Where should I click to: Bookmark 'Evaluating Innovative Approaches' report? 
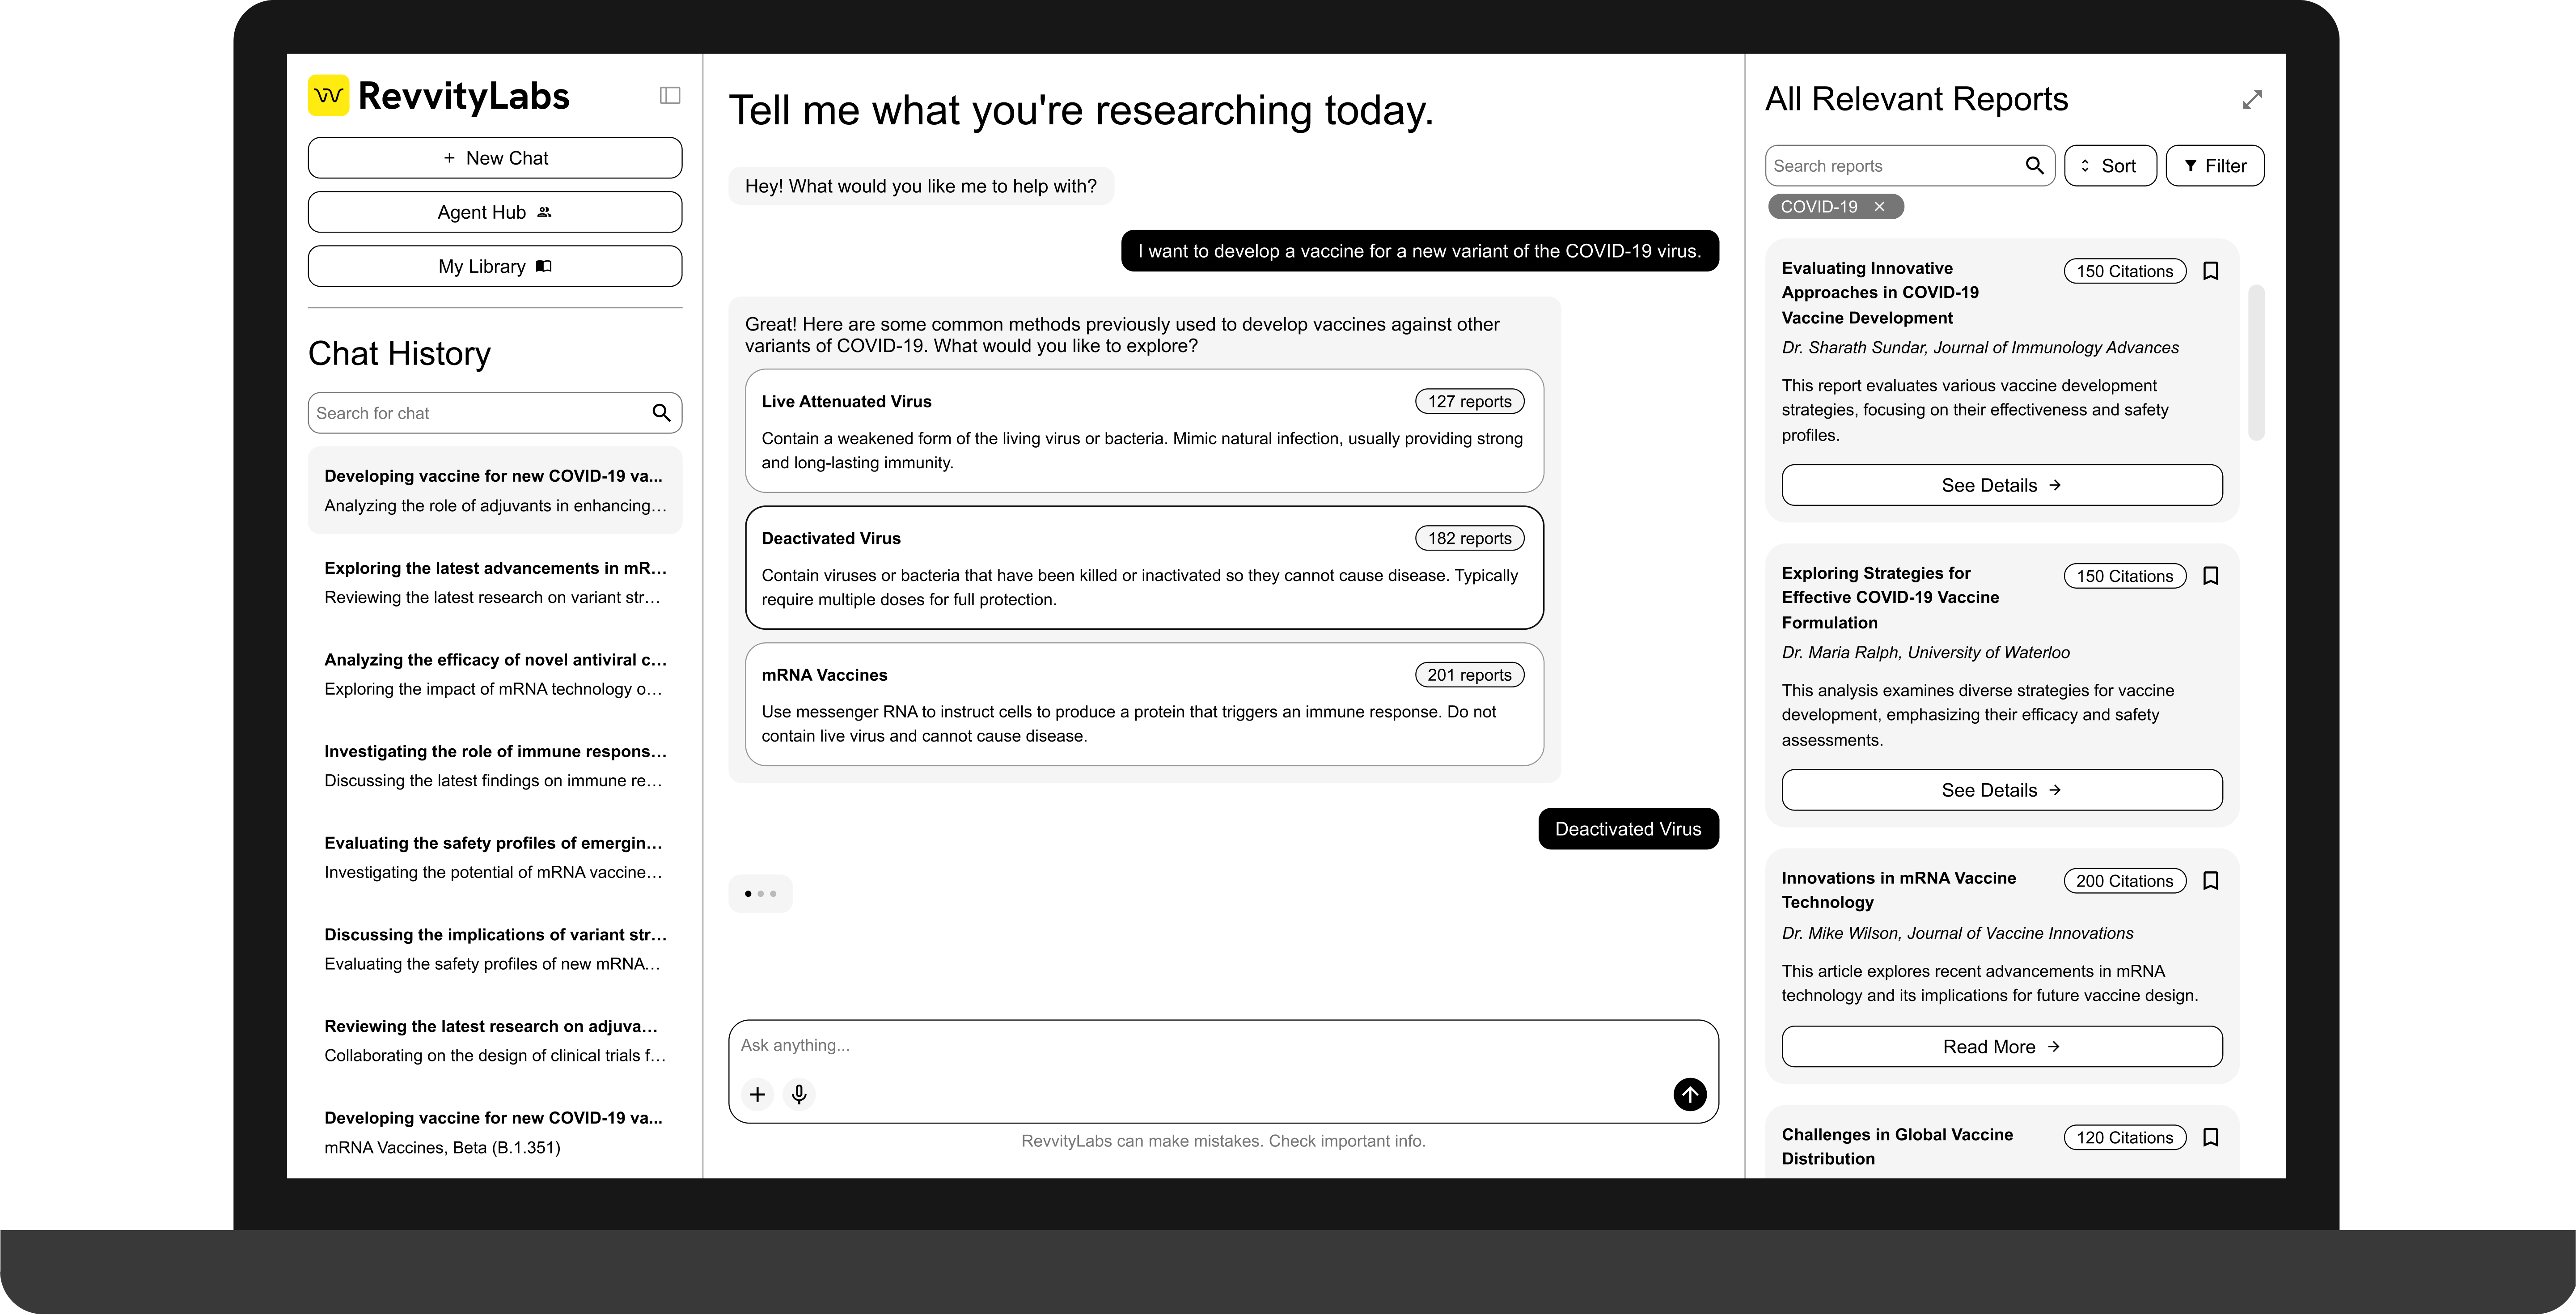pos(2211,272)
